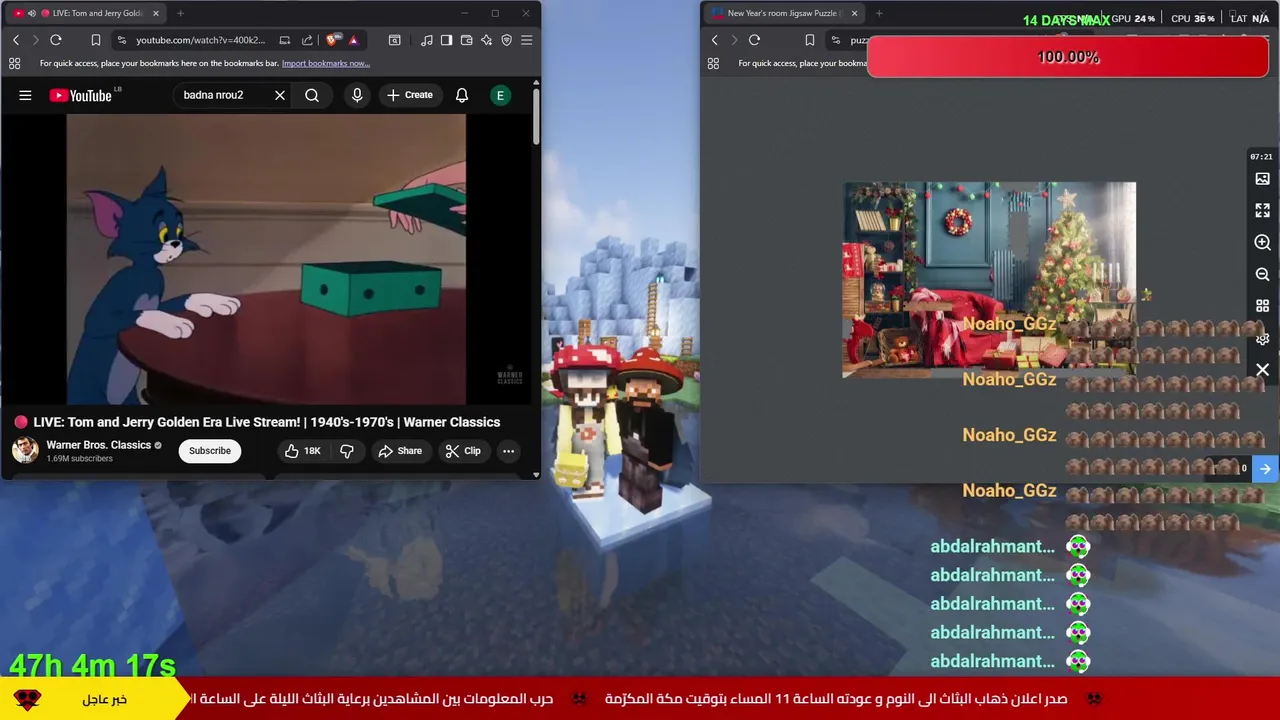Open apps grid icon on YouTube window bookmarks bar

[14, 63]
